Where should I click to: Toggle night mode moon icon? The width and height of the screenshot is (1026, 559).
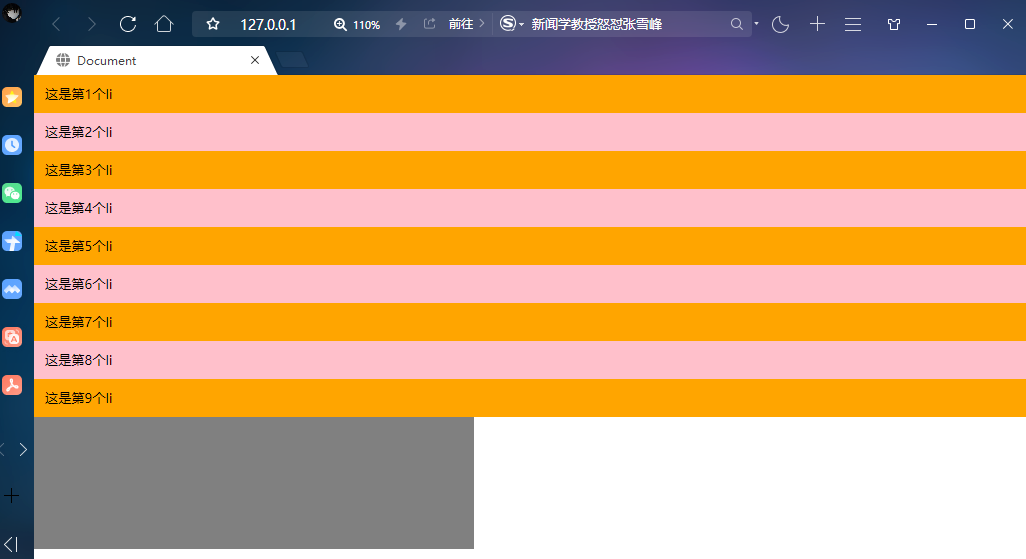pos(780,25)
